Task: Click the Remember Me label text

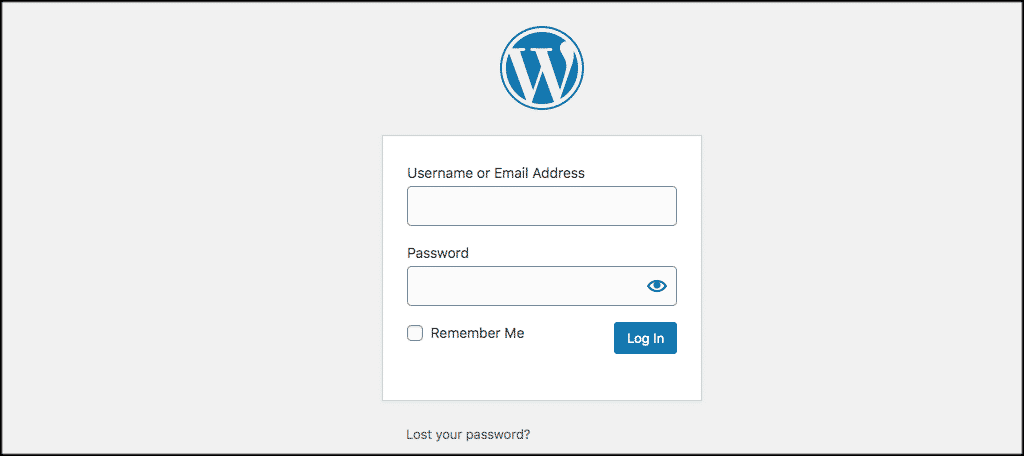Action: [x=477, y=333]
